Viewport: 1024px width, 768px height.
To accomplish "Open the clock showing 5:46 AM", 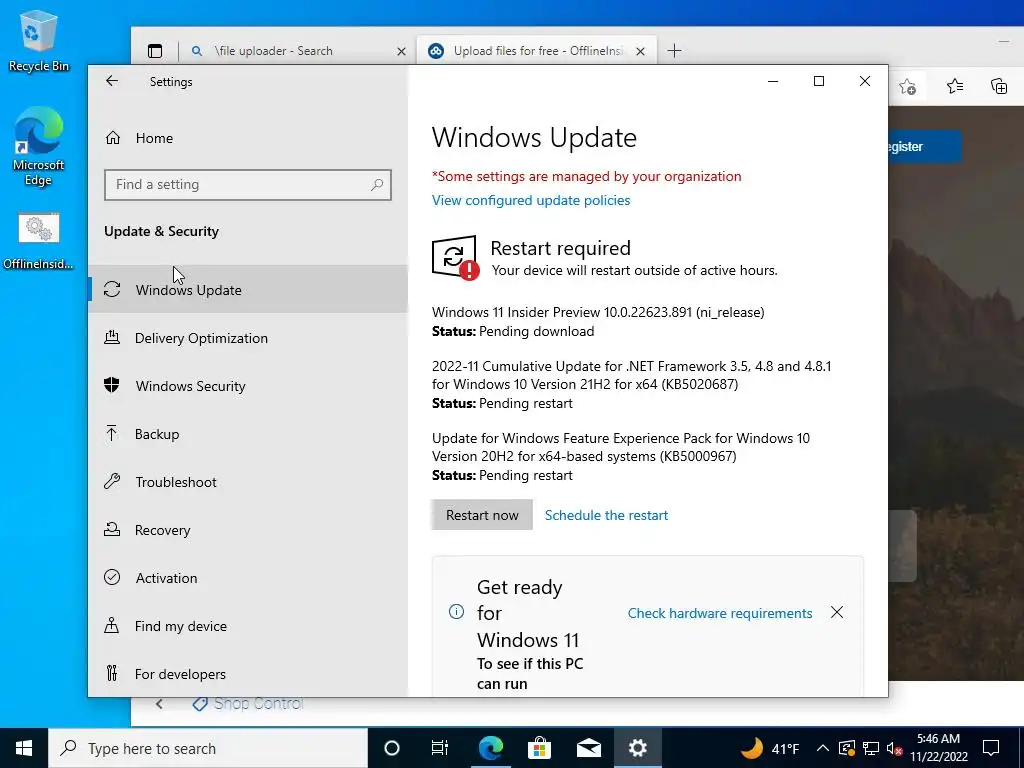I will (938, 748).
